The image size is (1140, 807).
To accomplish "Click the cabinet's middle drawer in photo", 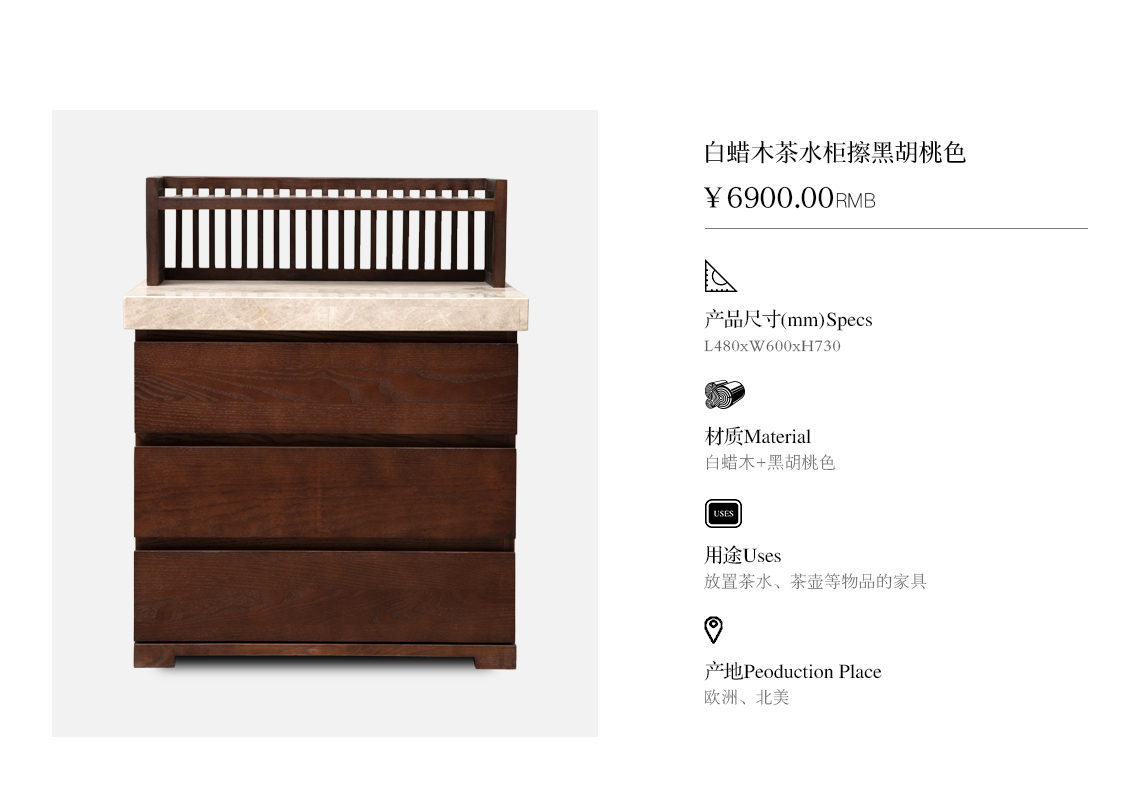I will click(325, 492).
